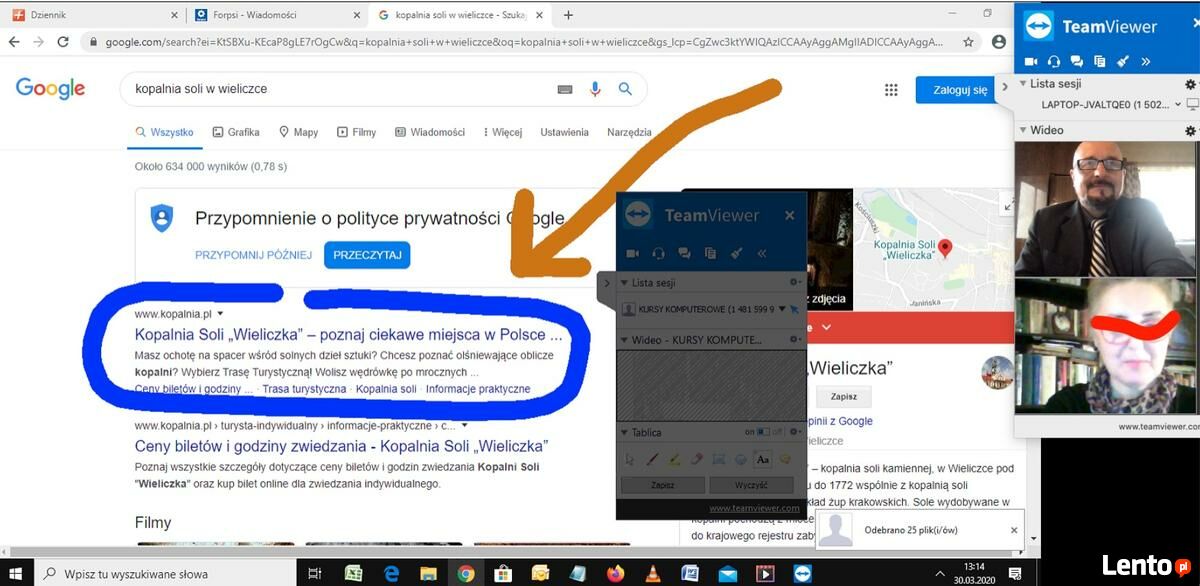Open a new Chrome tab
The image size is (1200, 586).
click(x=568, y=15)
